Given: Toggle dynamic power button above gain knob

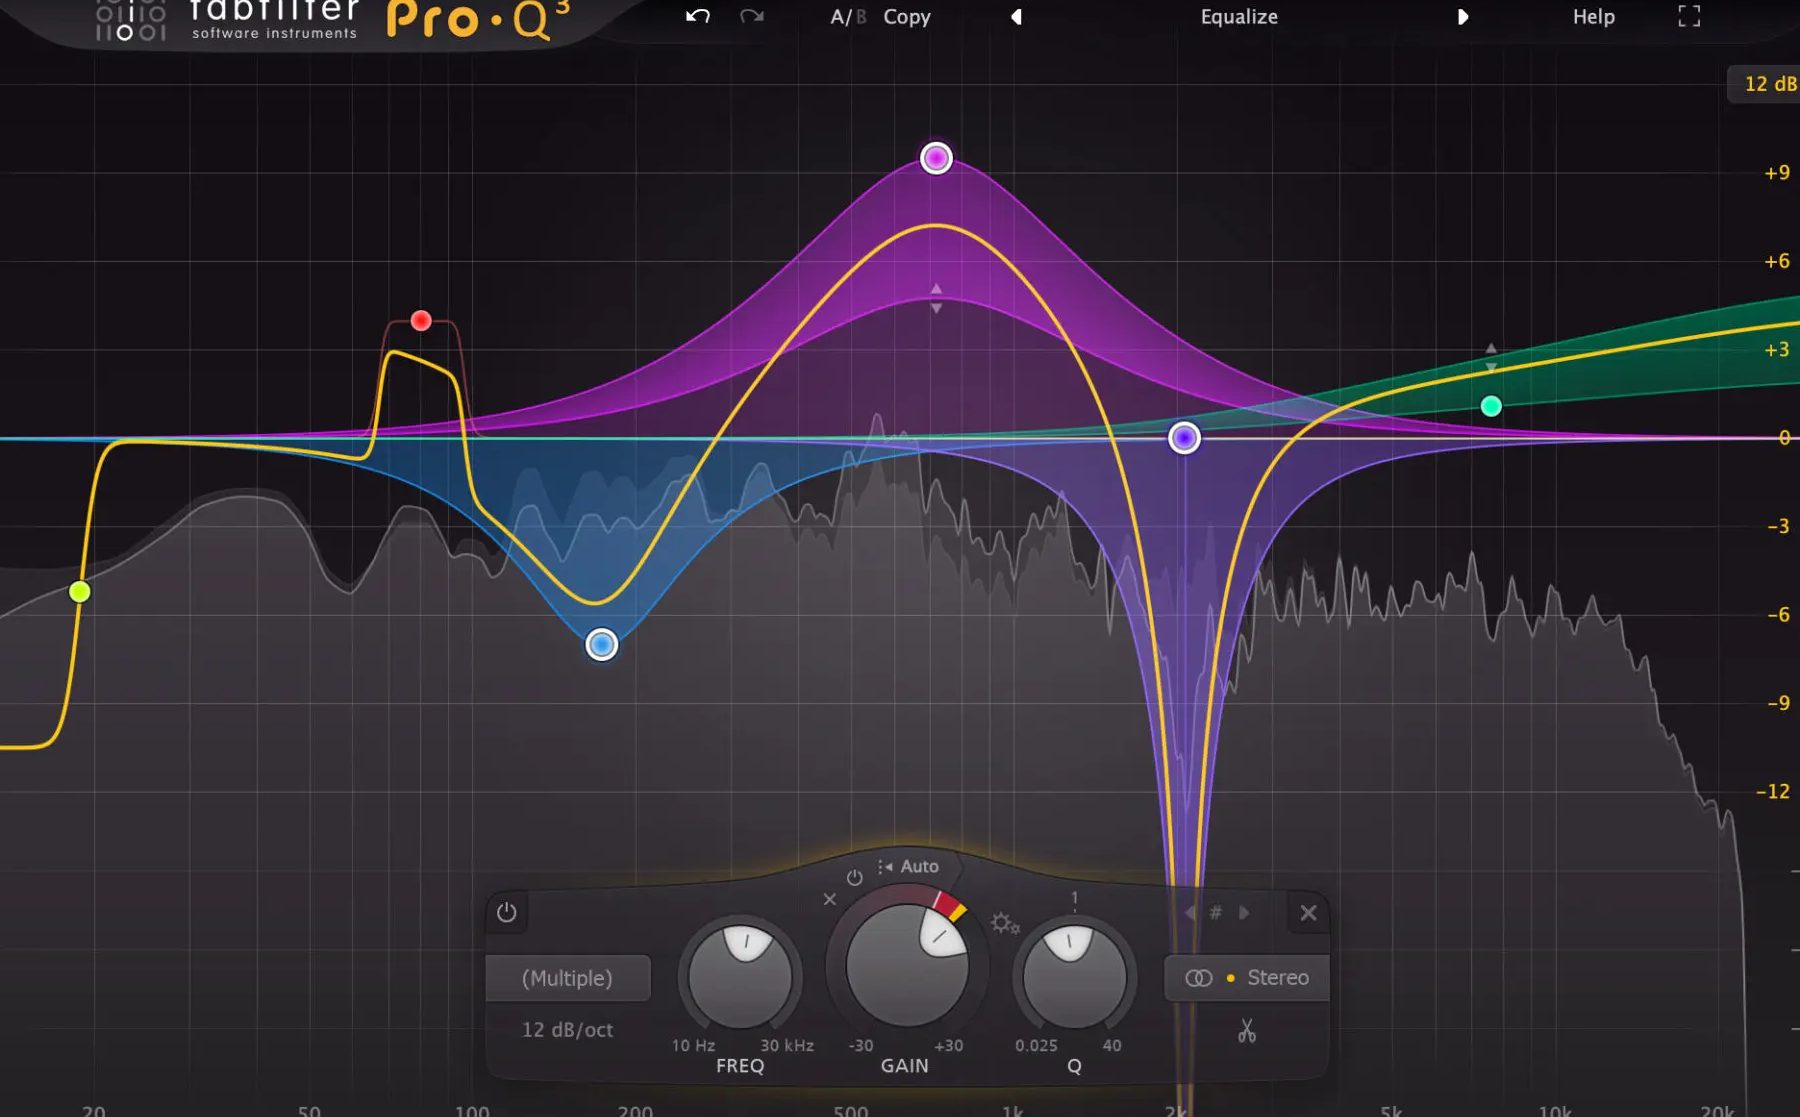Looking at the screenshot, I should click(854, 878).
